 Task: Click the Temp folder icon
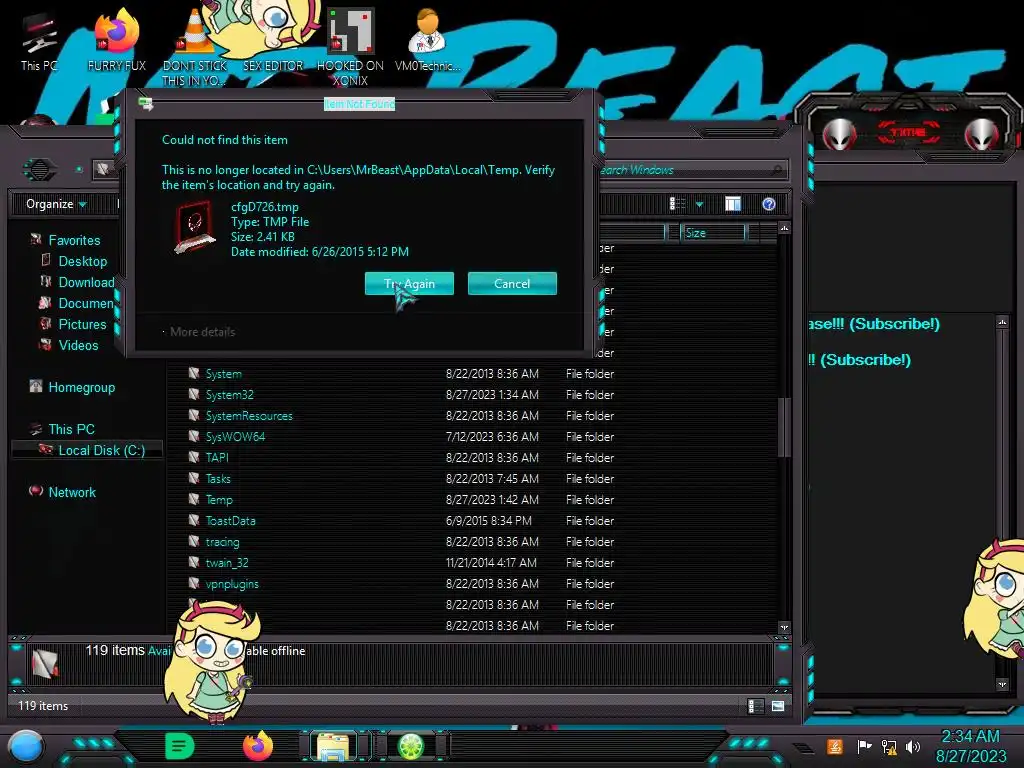[x=194, y=499]
